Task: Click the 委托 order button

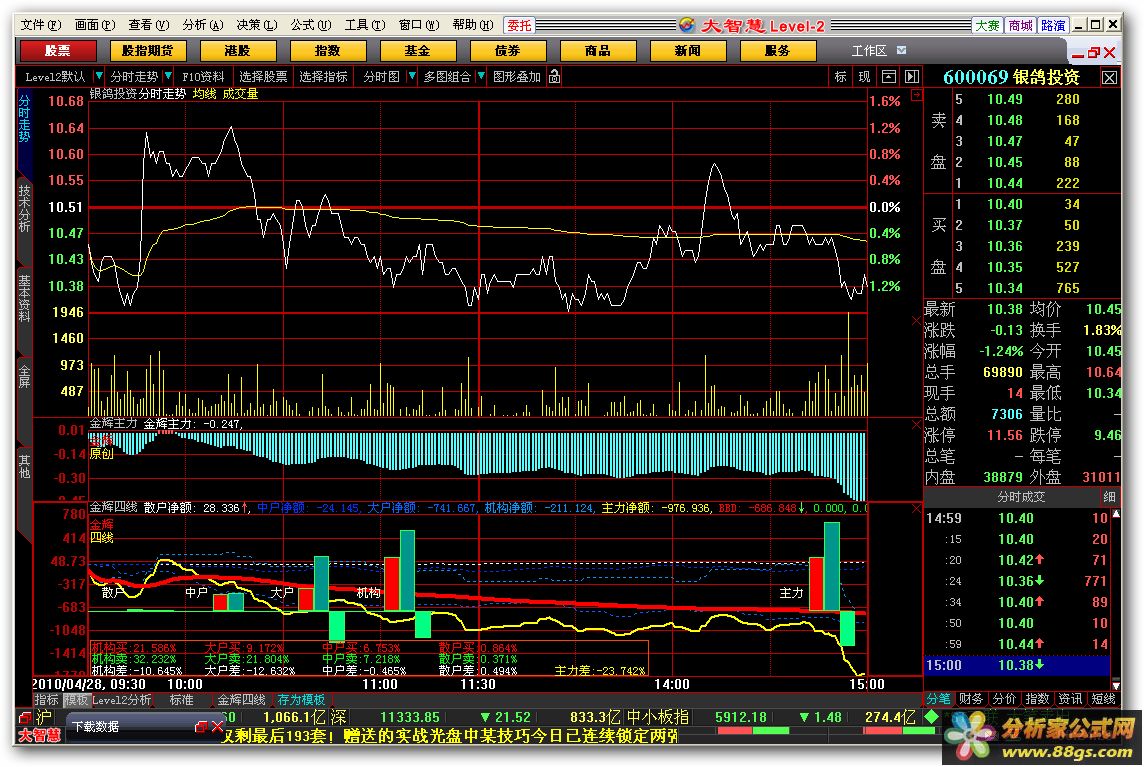Action: (x=519, y=25)
